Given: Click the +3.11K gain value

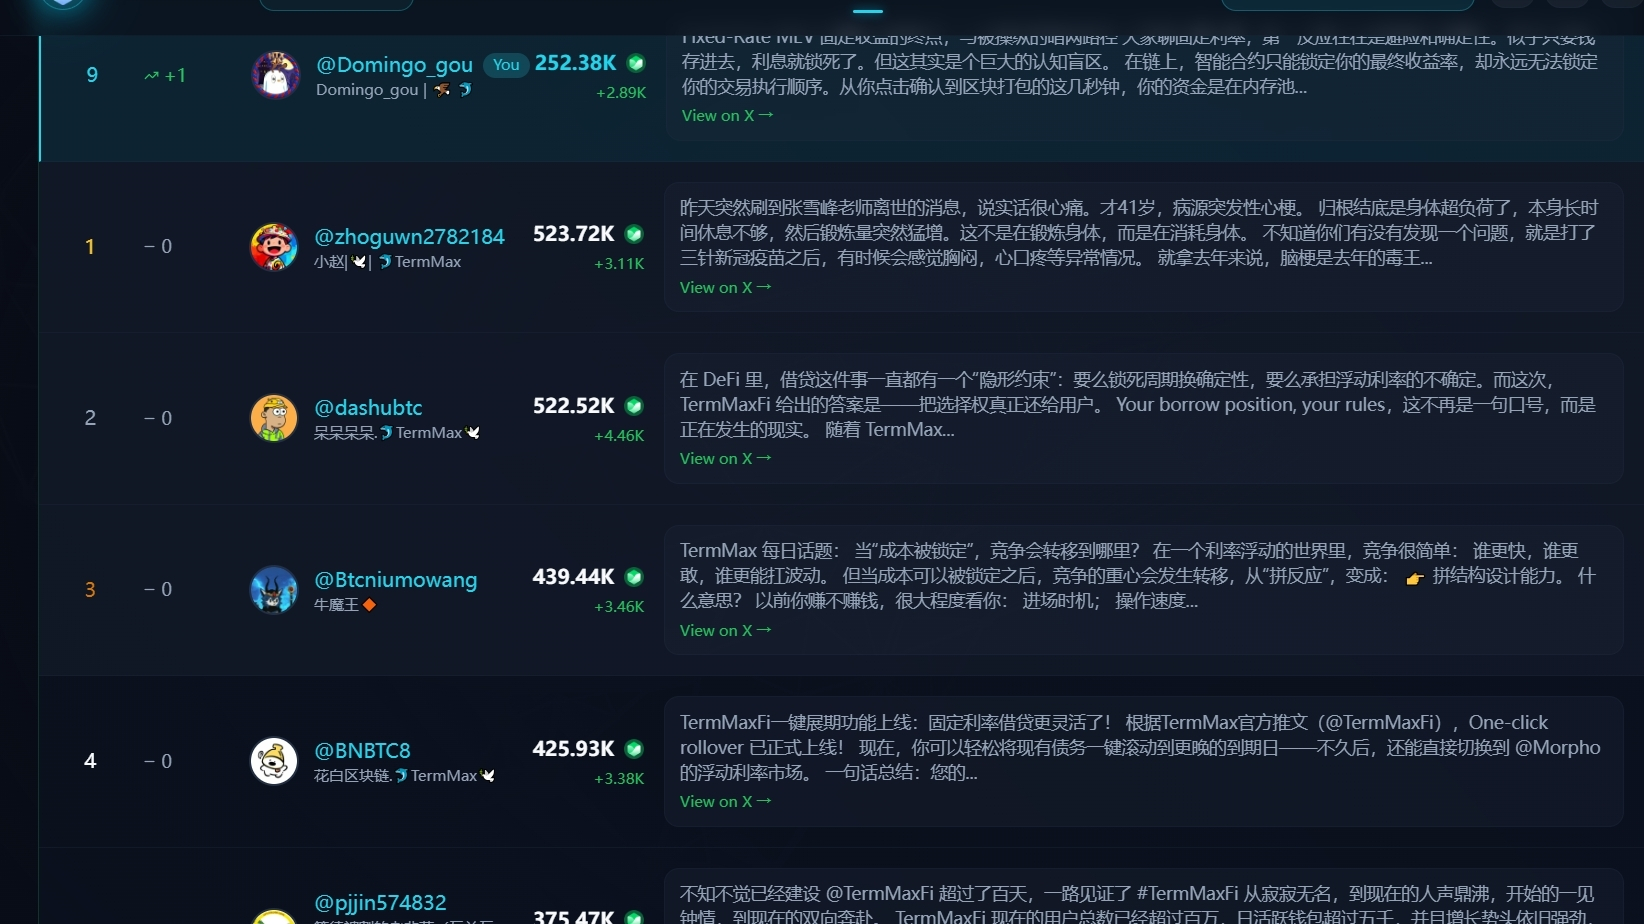Looking at the screenshot, I should [x=619, y=264].
